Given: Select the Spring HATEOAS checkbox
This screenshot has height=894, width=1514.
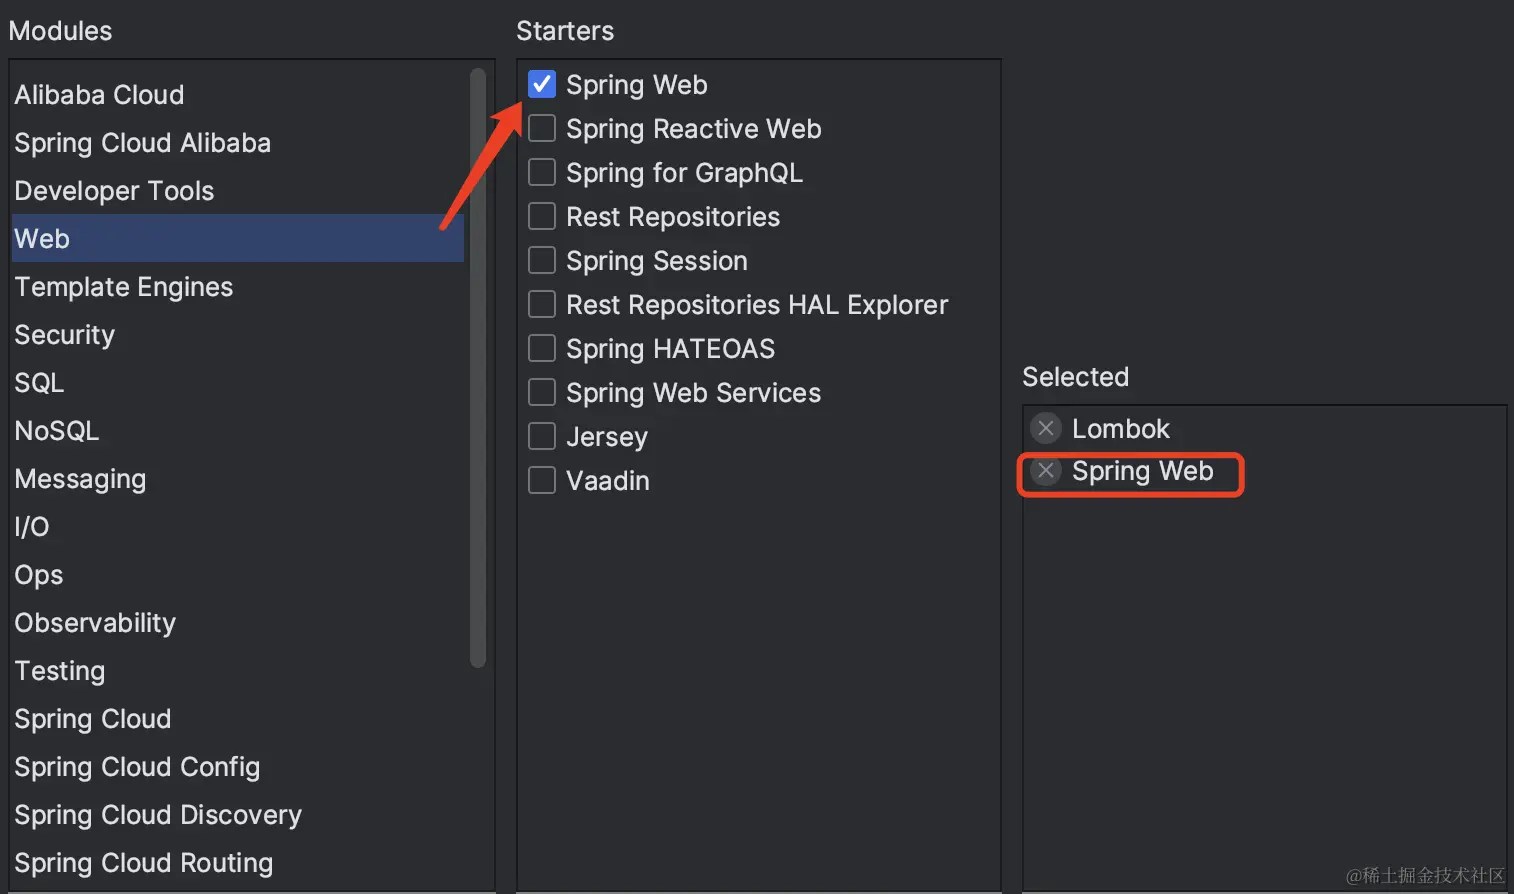Looking at the screenshot, I should (542, 349).
